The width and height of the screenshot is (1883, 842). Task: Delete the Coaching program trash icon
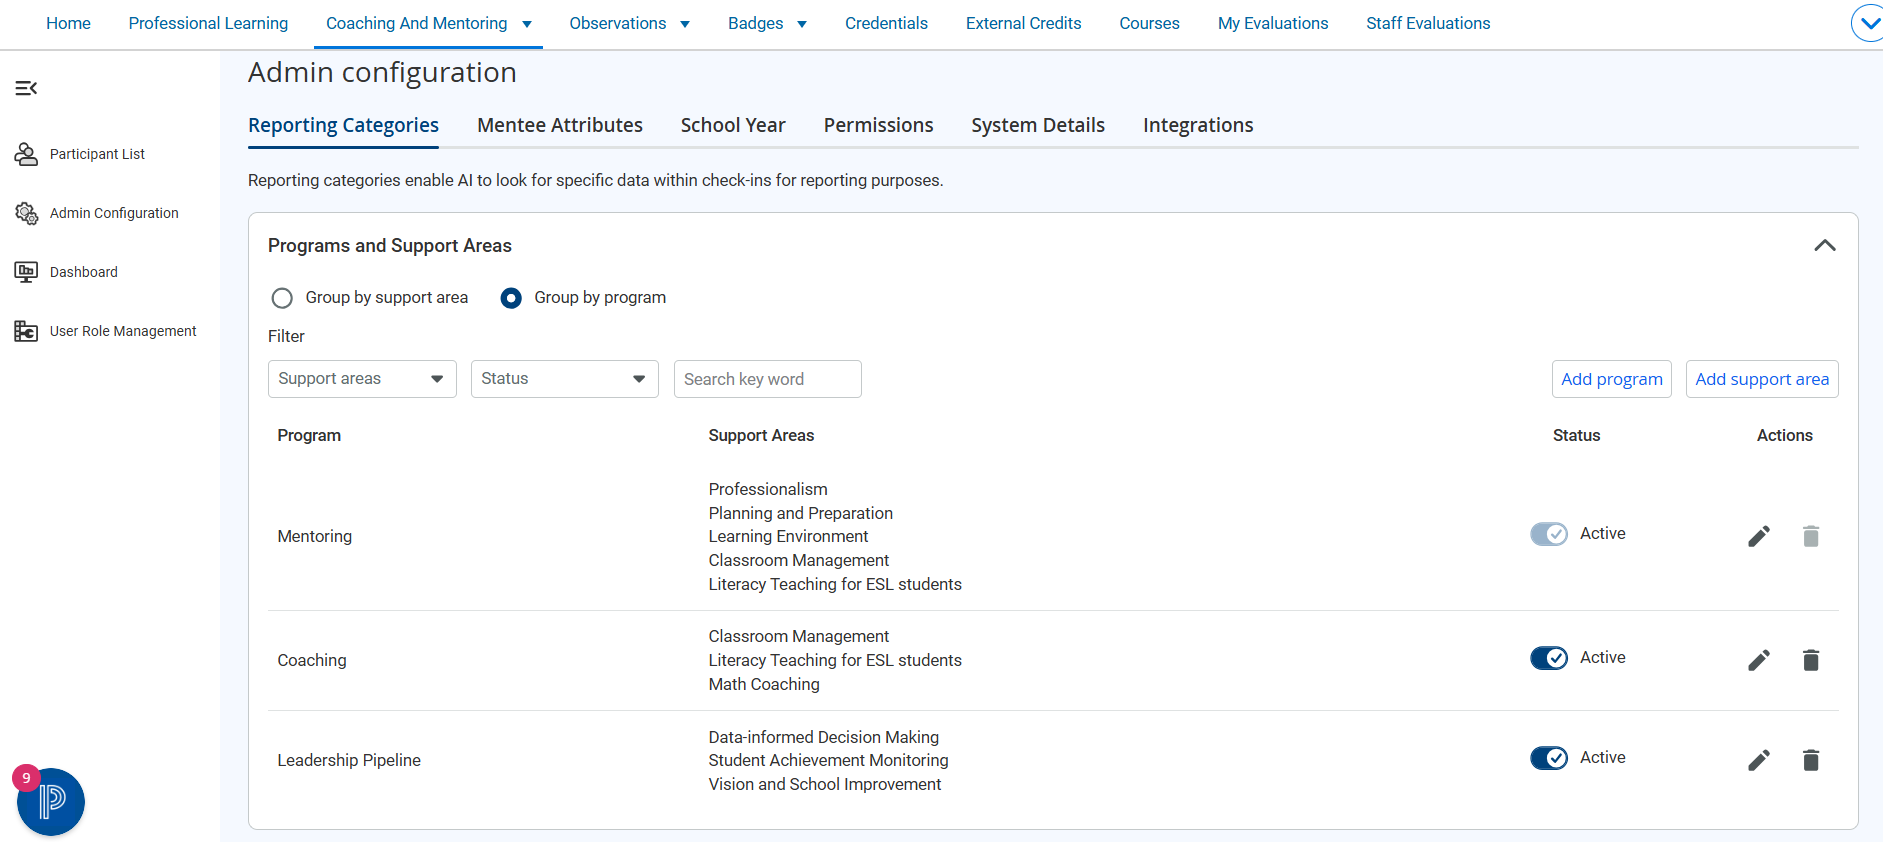pyautogui.click(x=1811, y=660)
